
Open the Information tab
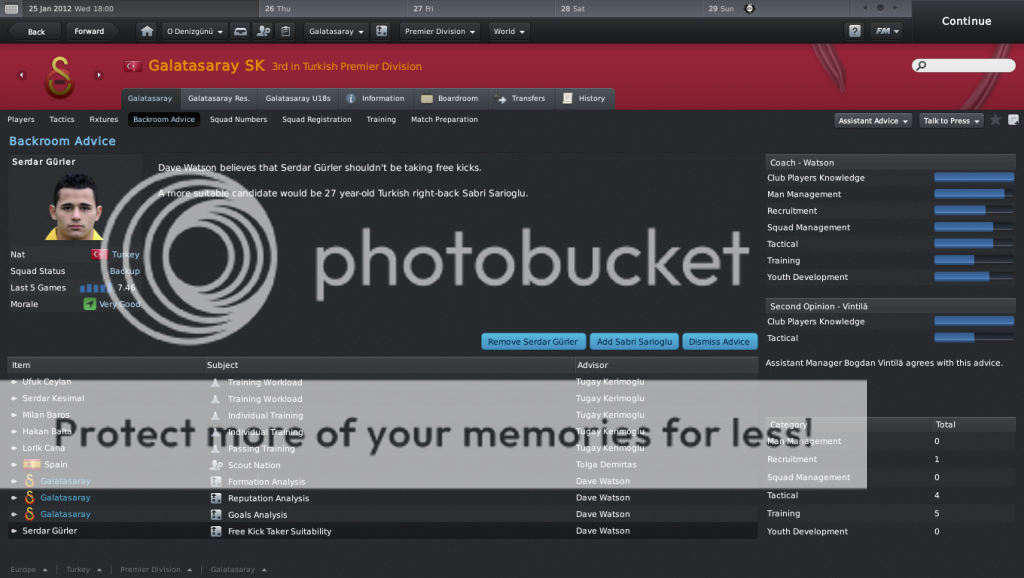[x=376, y=99]
